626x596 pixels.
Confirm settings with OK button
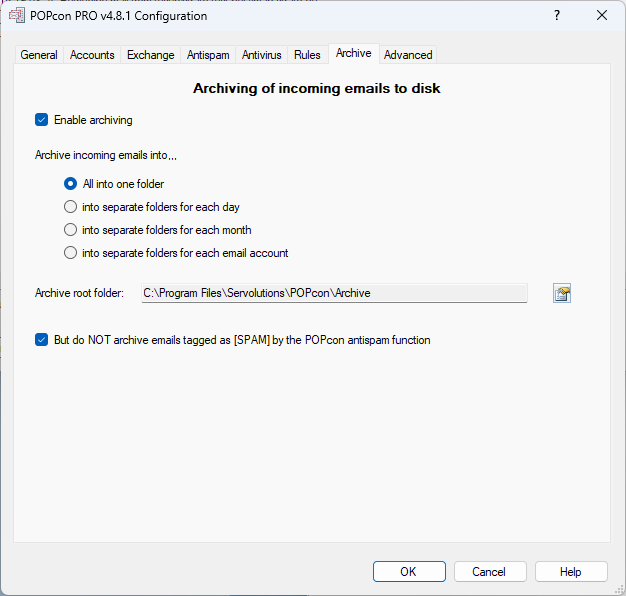[x=409, y=572]
